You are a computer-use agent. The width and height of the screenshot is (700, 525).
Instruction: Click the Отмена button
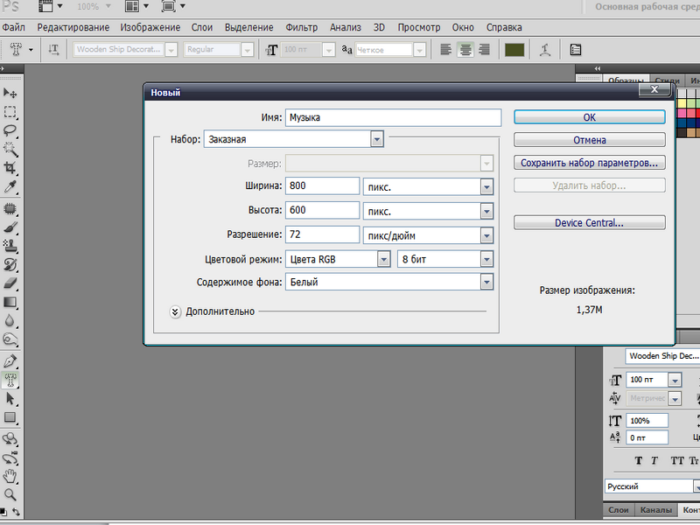click(x=589, y=140)
